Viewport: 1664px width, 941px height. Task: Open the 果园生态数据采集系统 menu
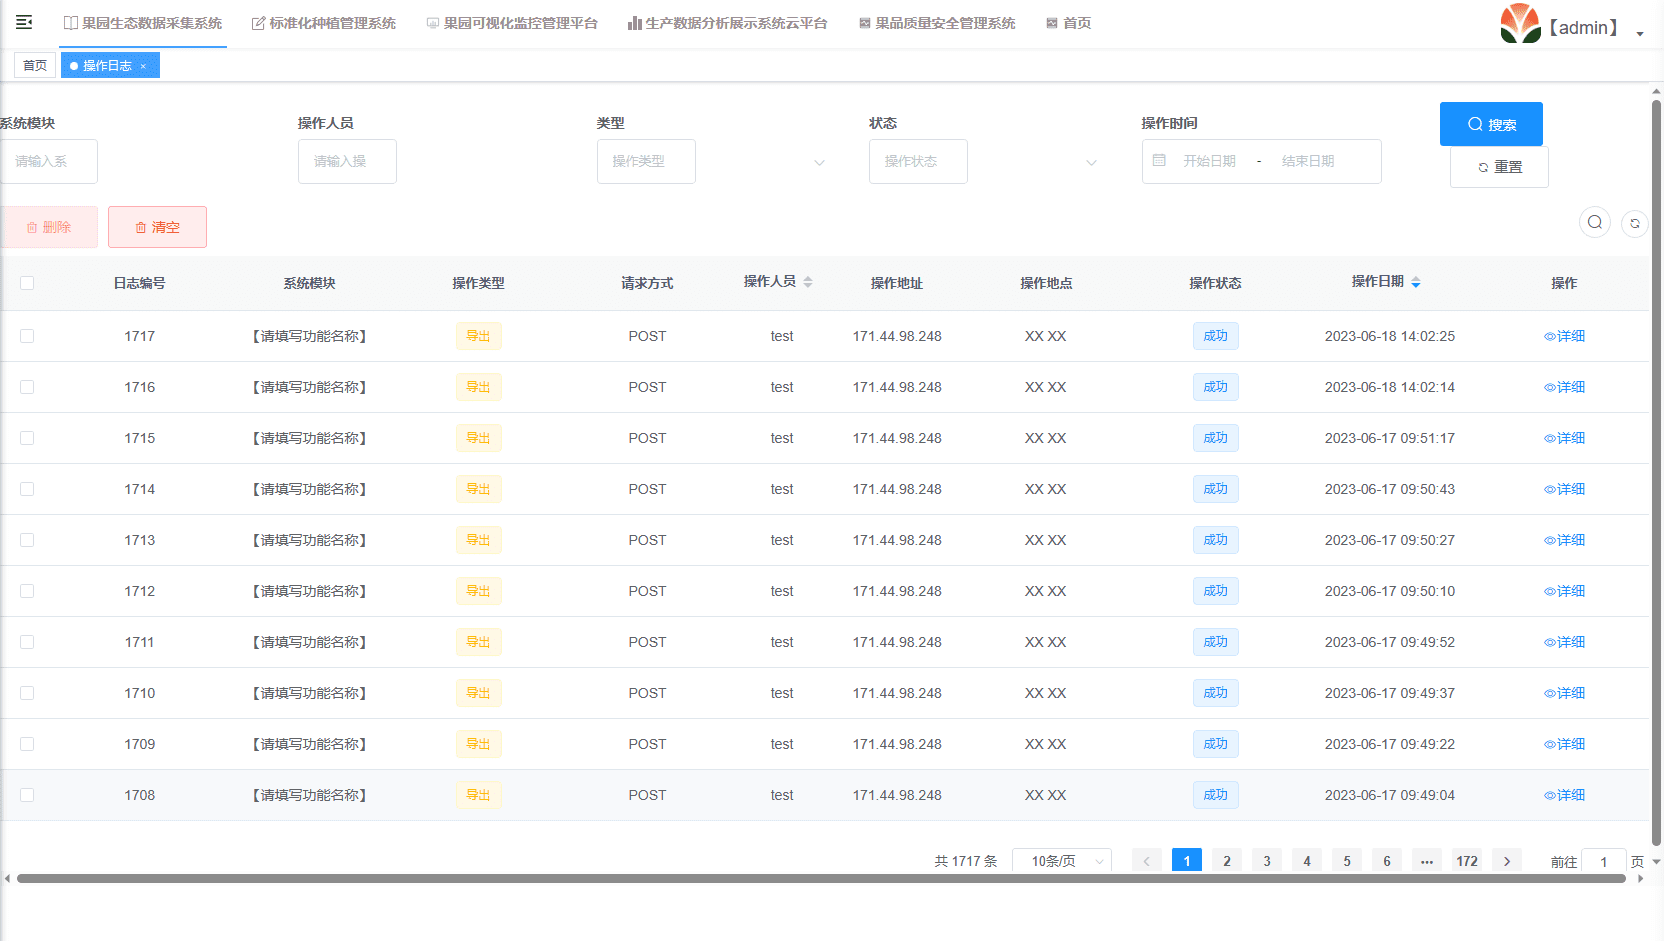143,23
